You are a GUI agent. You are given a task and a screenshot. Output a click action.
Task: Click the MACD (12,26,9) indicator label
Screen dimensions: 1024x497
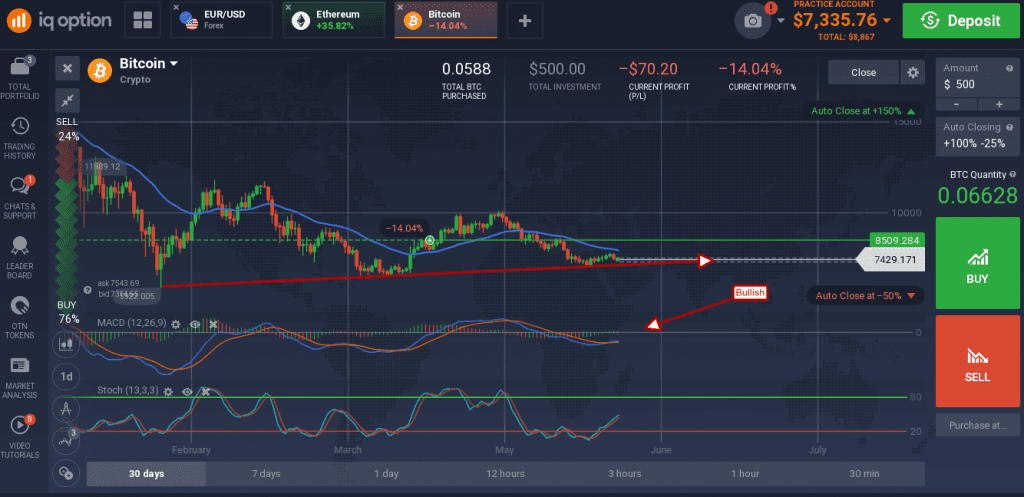[131, 323]
